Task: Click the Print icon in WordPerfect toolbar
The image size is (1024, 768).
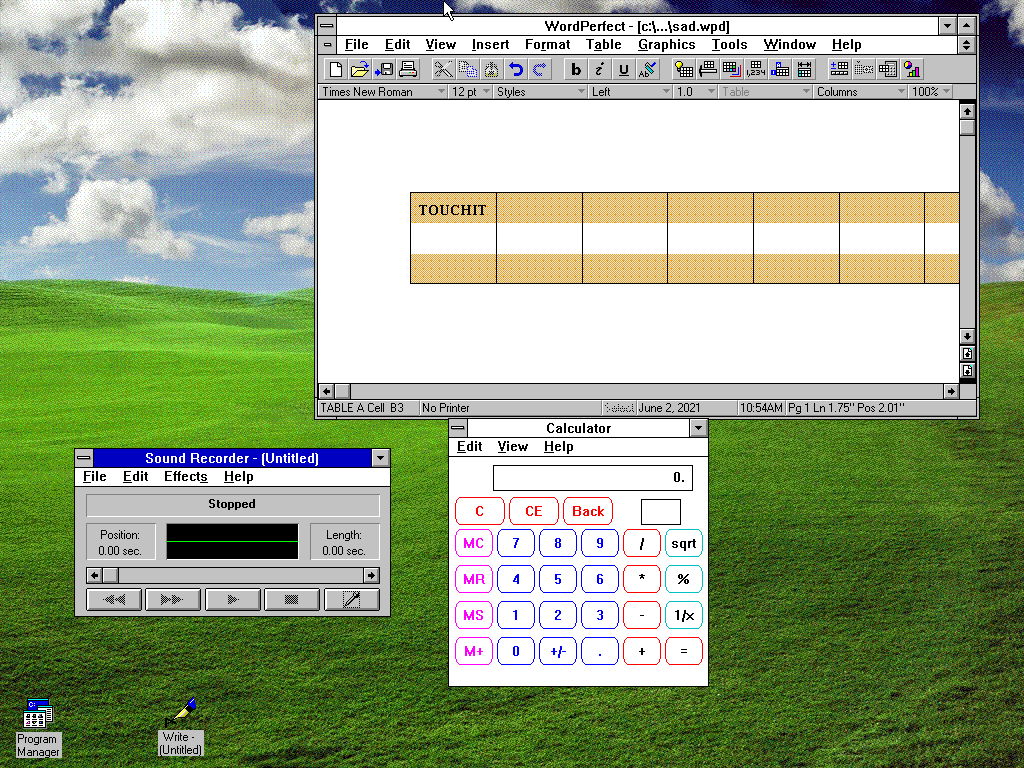Action: pyautogui.click(x=408, y=69)
